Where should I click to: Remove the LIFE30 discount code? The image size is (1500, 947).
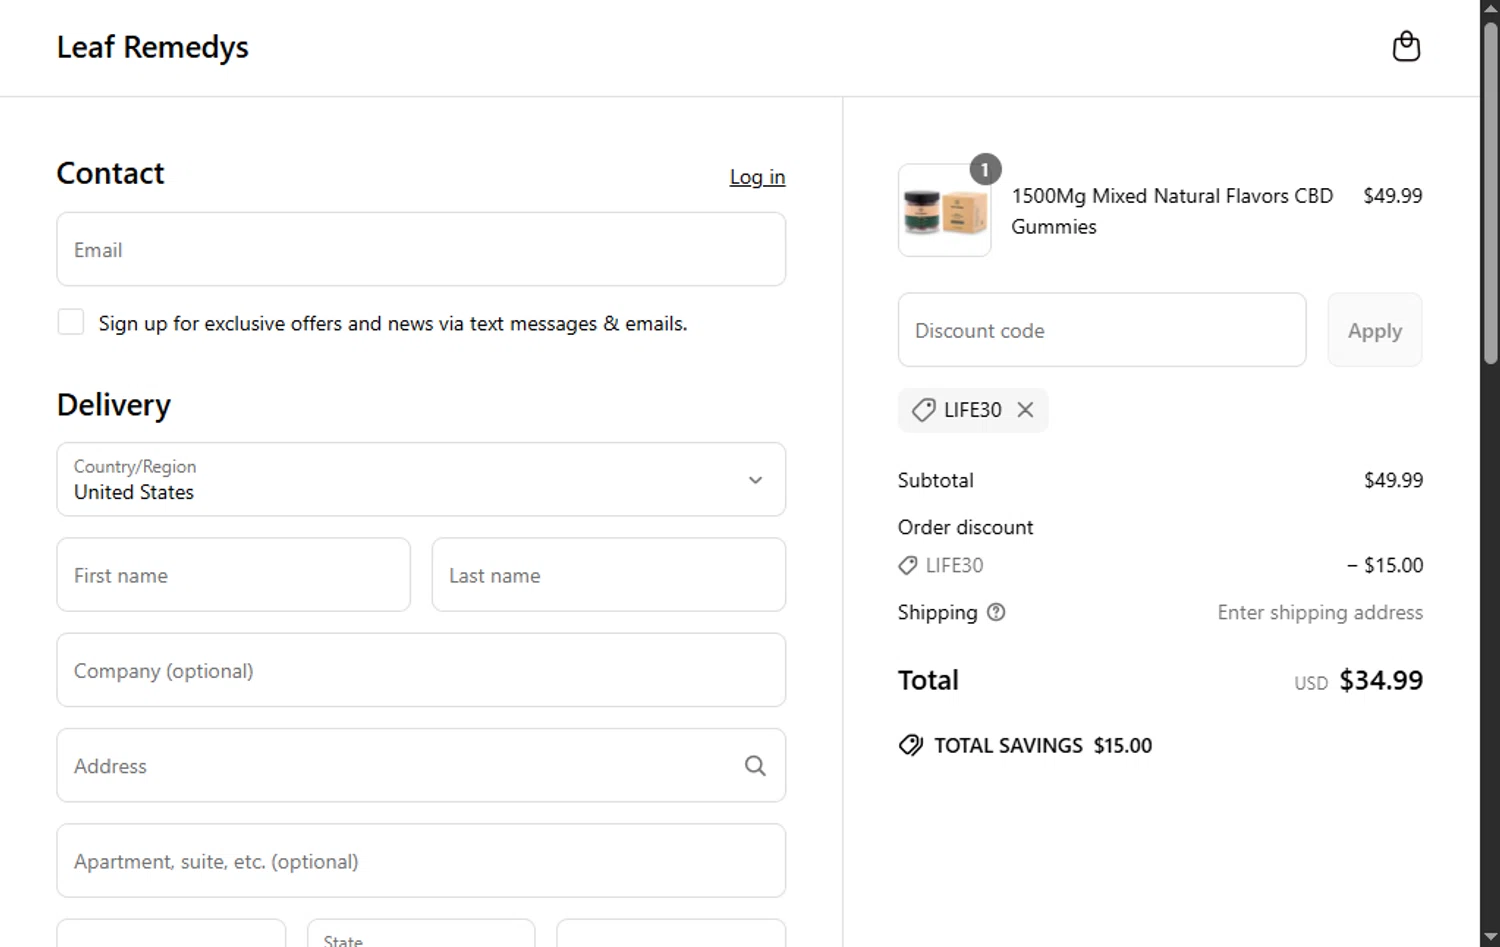click(1025, 410)
